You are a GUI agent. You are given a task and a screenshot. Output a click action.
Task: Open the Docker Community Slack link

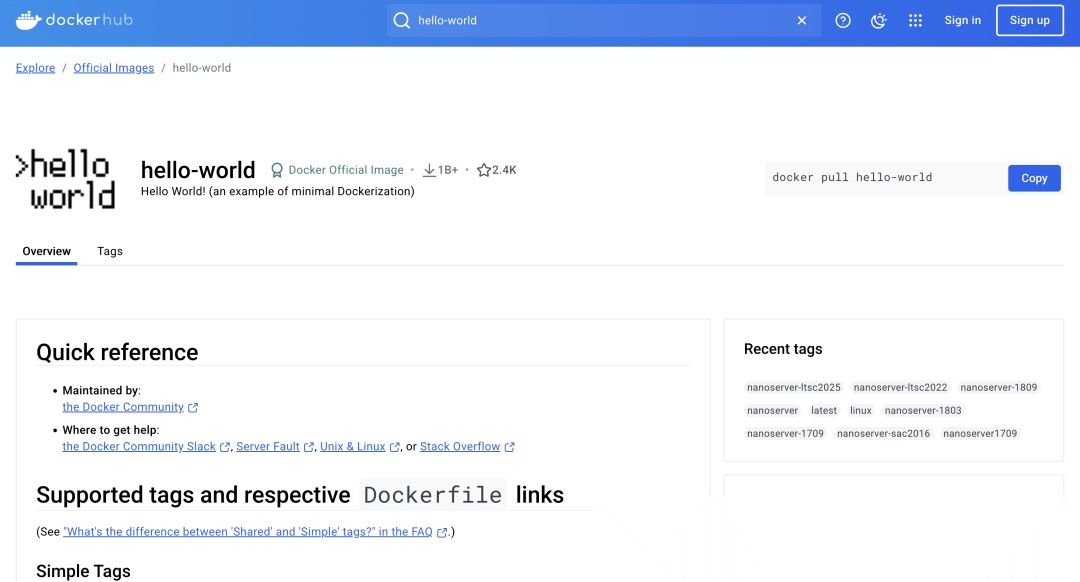[x=139, y=446]
